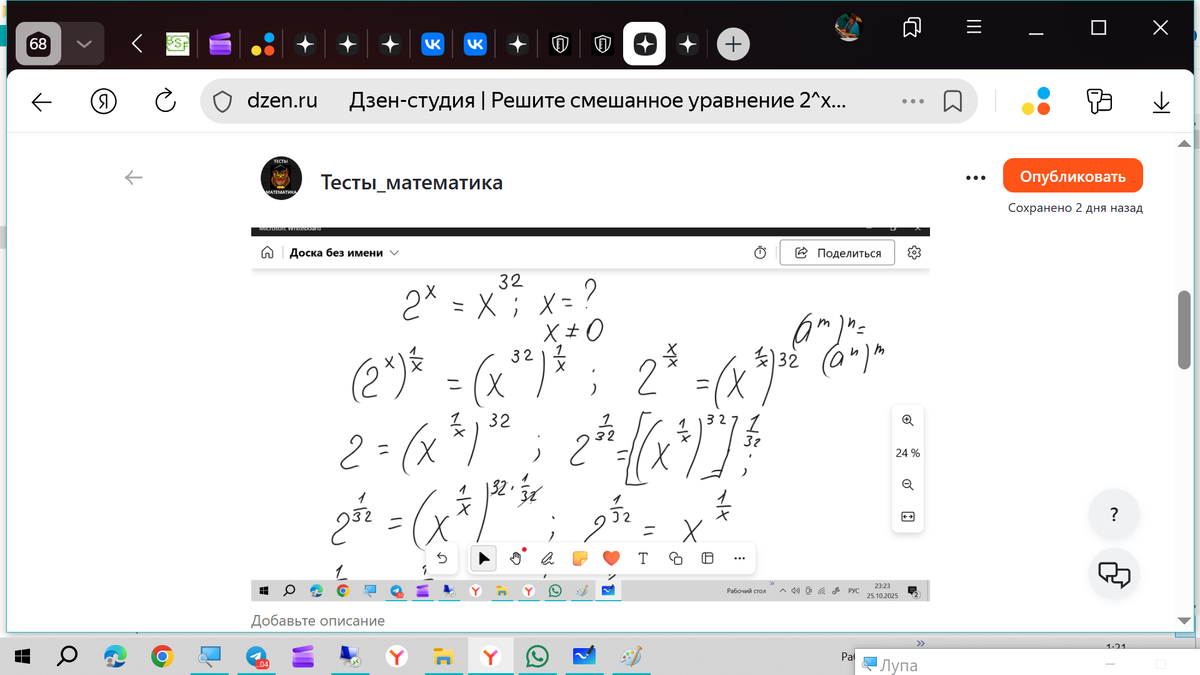
Task: Select the Text tool on the whiteboard toolbar
Action: [643, 558]
